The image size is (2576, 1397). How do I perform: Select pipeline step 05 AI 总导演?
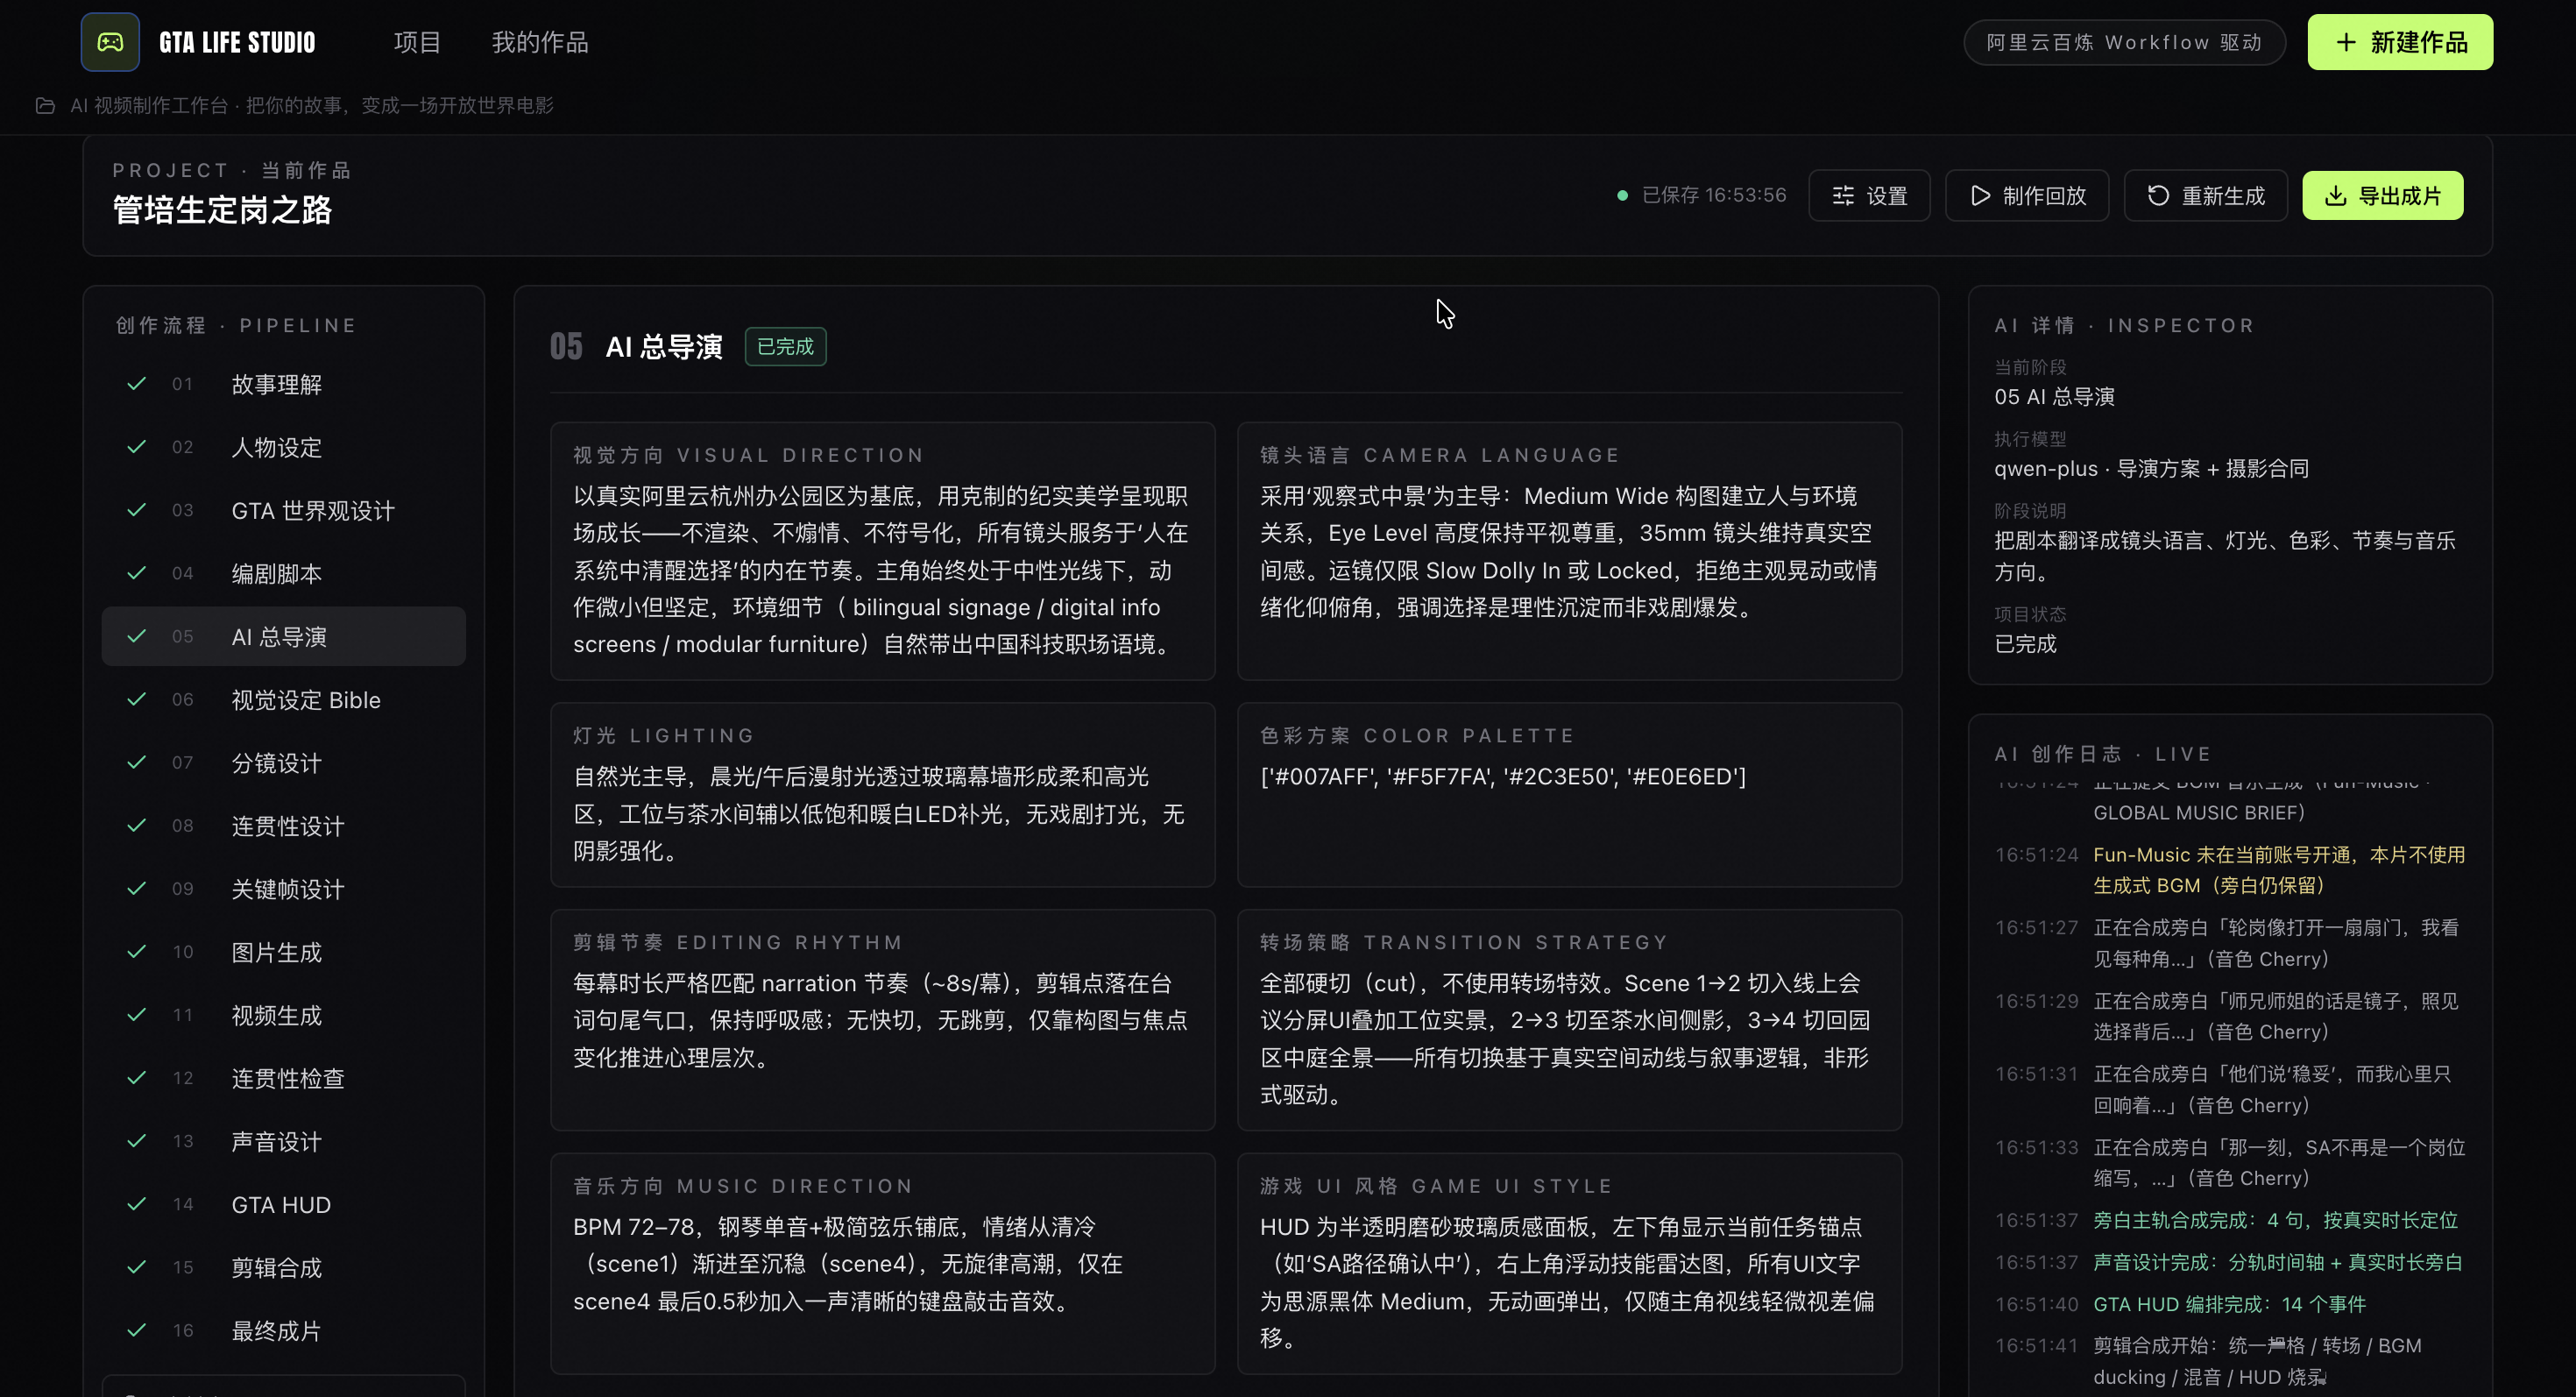(284, 636)
